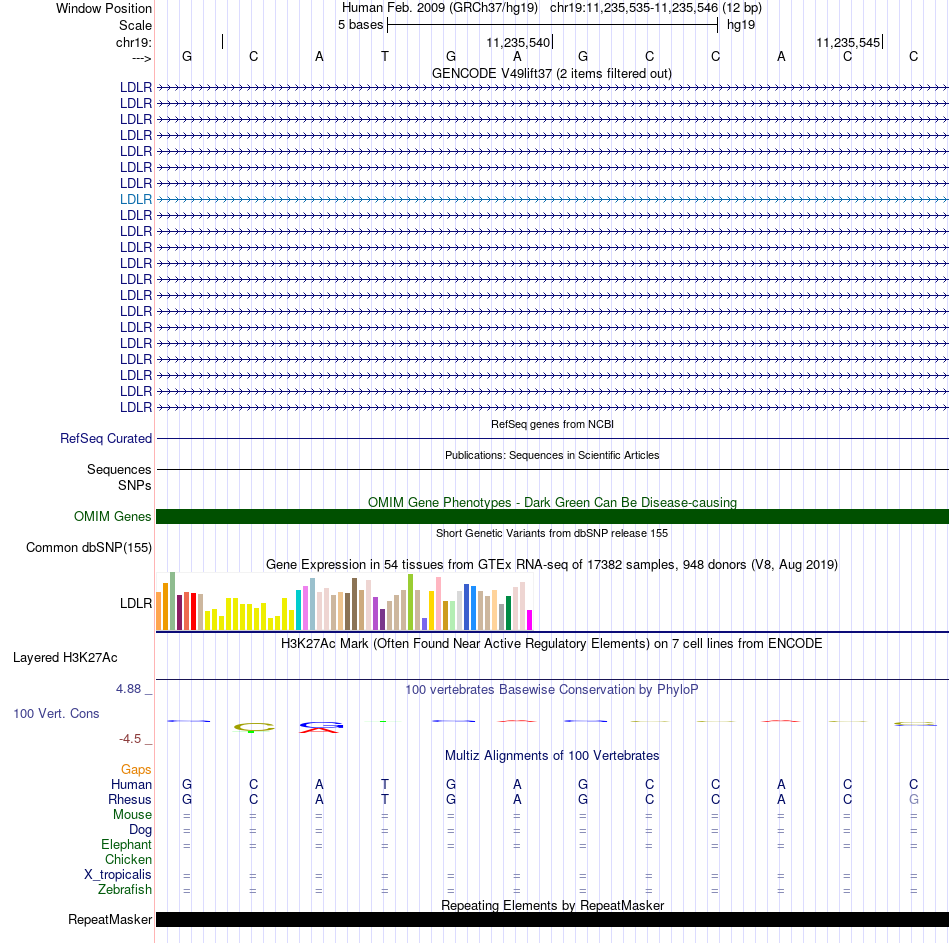
Task: Select the Rhesus alignment row label
Action: (130, 799)
